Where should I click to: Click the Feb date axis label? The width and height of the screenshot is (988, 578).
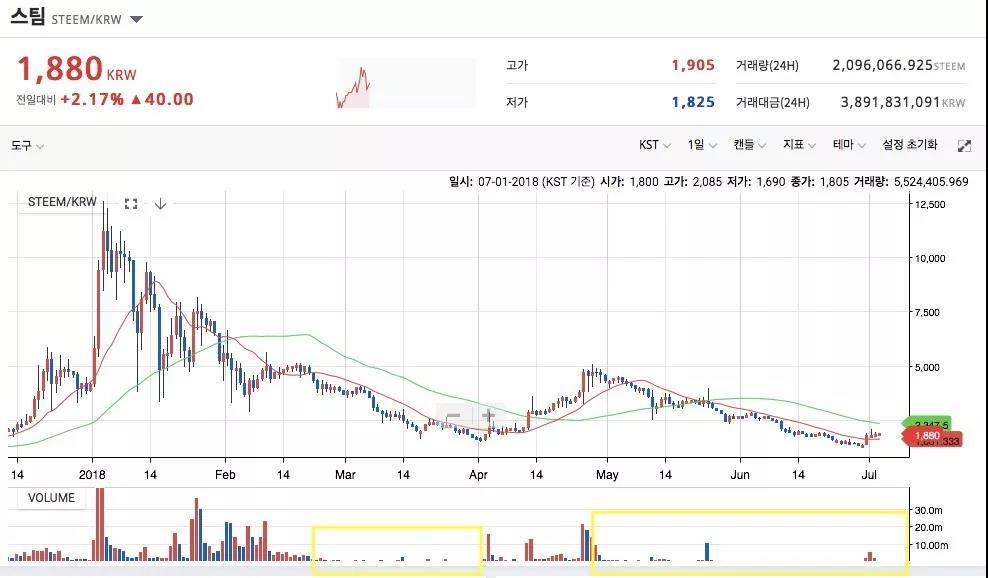coord(225,475)
